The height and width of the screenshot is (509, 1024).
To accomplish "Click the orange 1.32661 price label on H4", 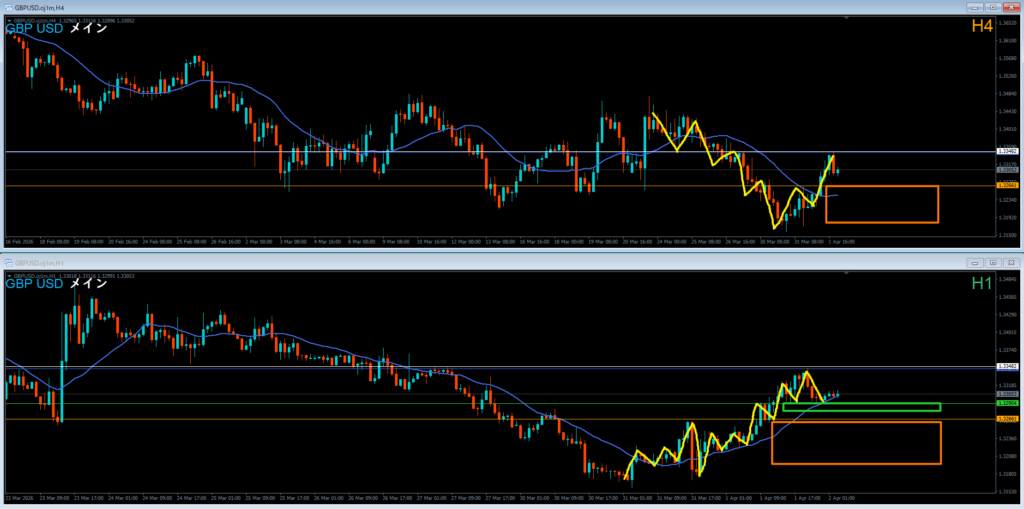I will tap(1007, 185).
